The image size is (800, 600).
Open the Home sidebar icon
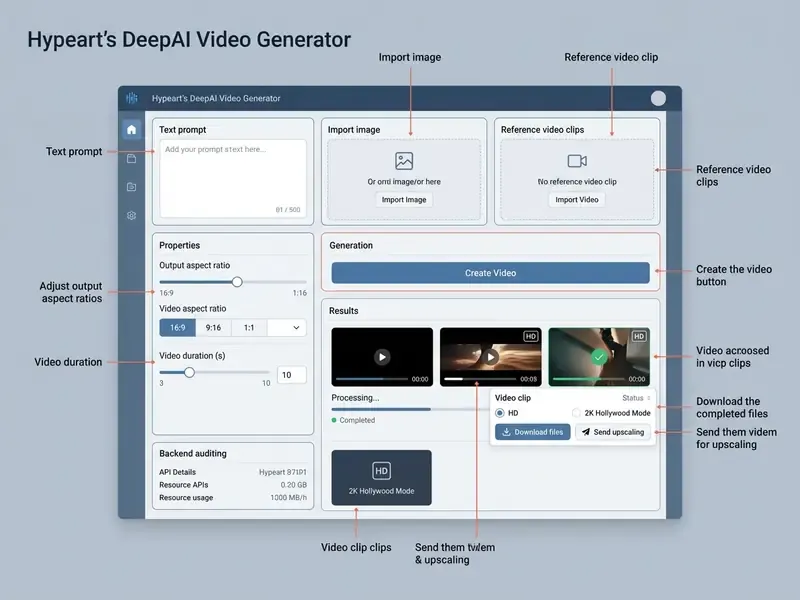pos(131,130)
